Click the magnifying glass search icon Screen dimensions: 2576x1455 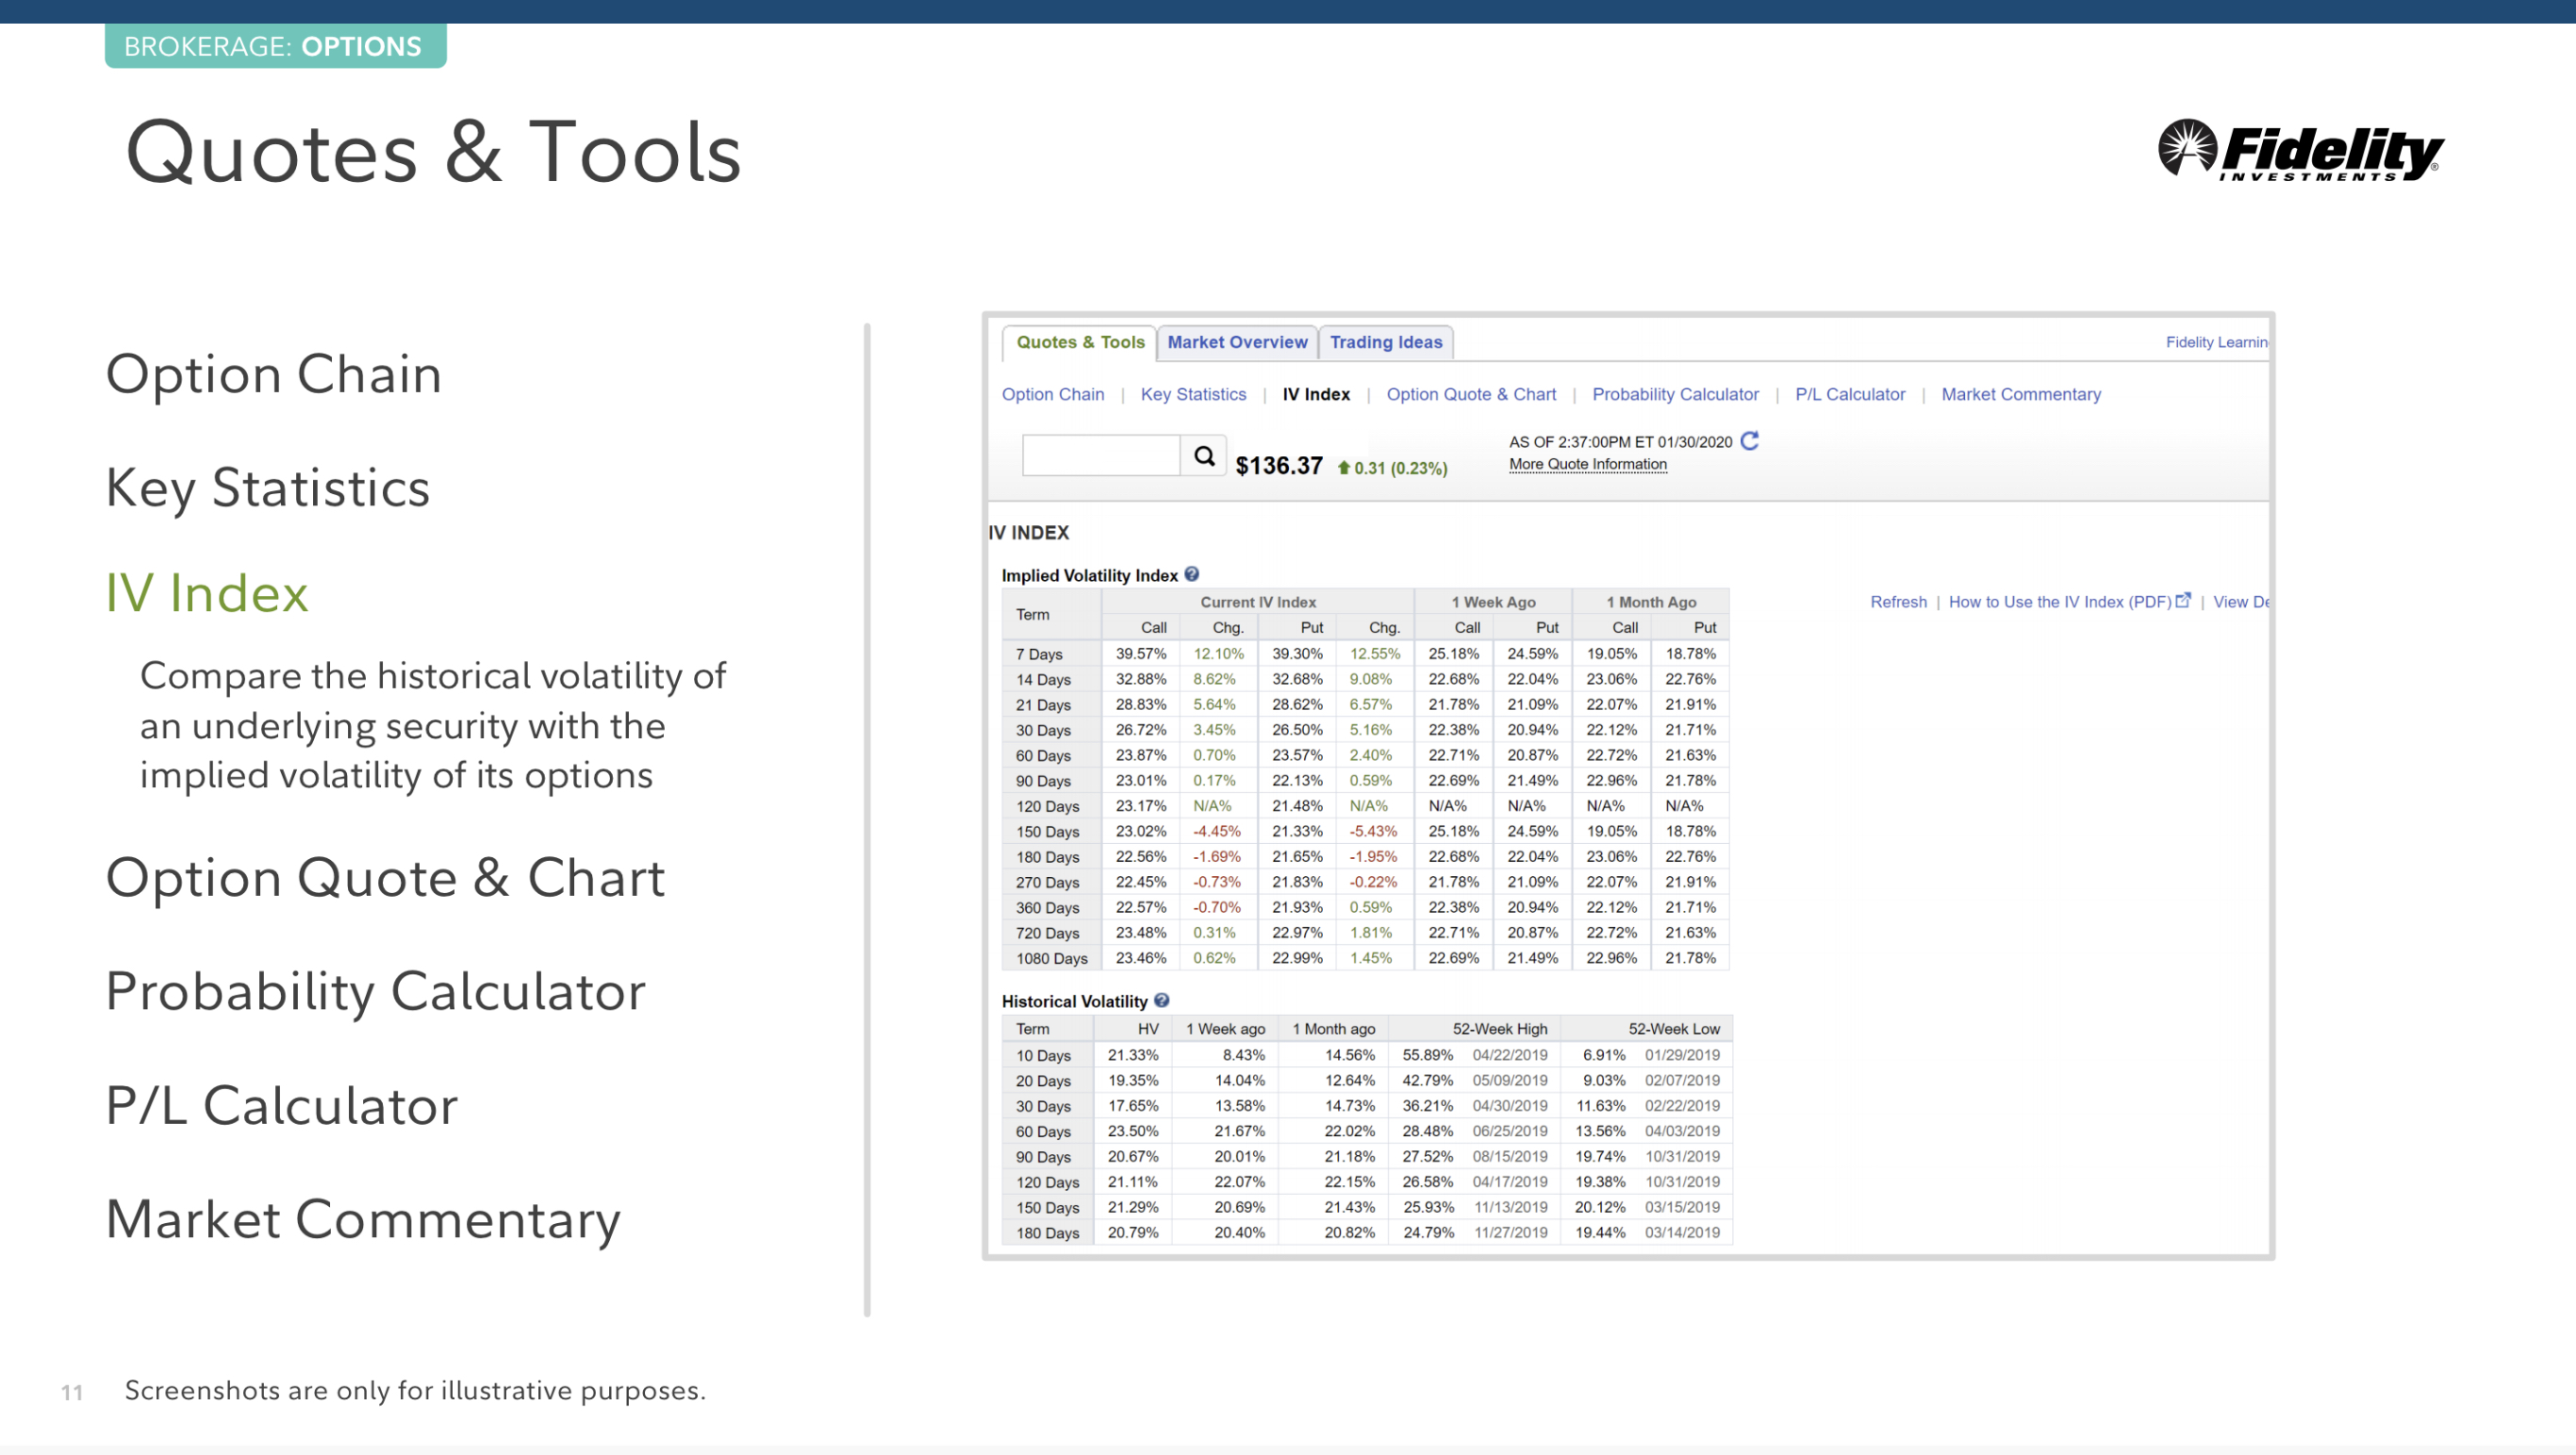1204,456
